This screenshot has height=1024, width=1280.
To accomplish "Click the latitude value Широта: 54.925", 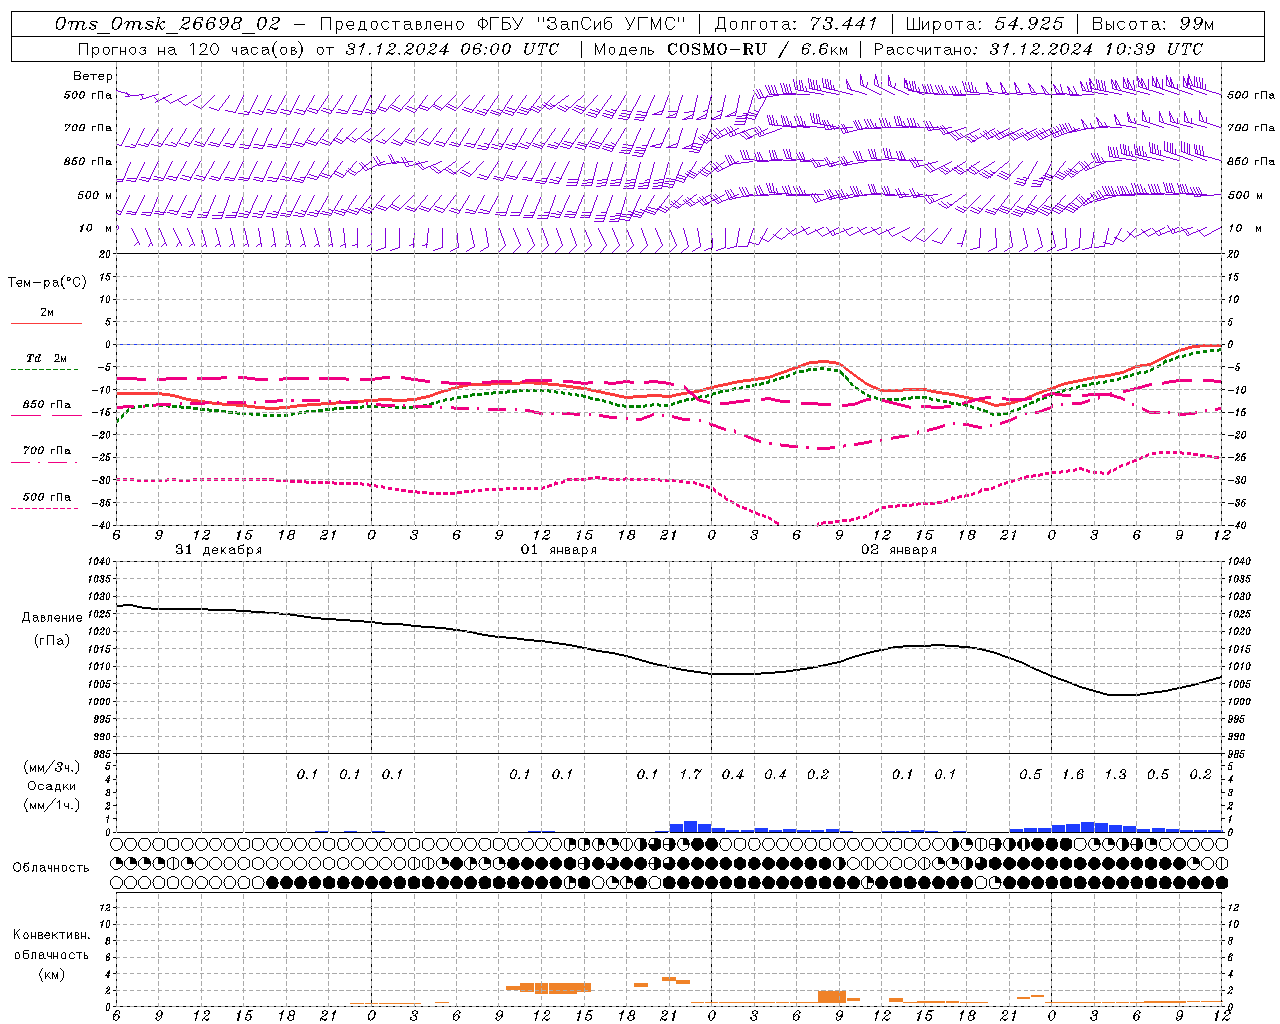I will click(984, 24).
